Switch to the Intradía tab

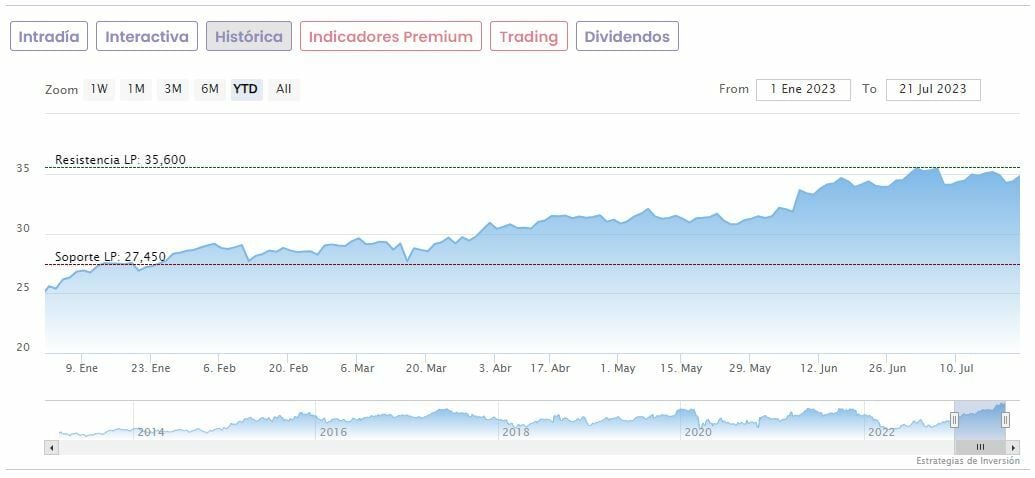click(49, 37)
